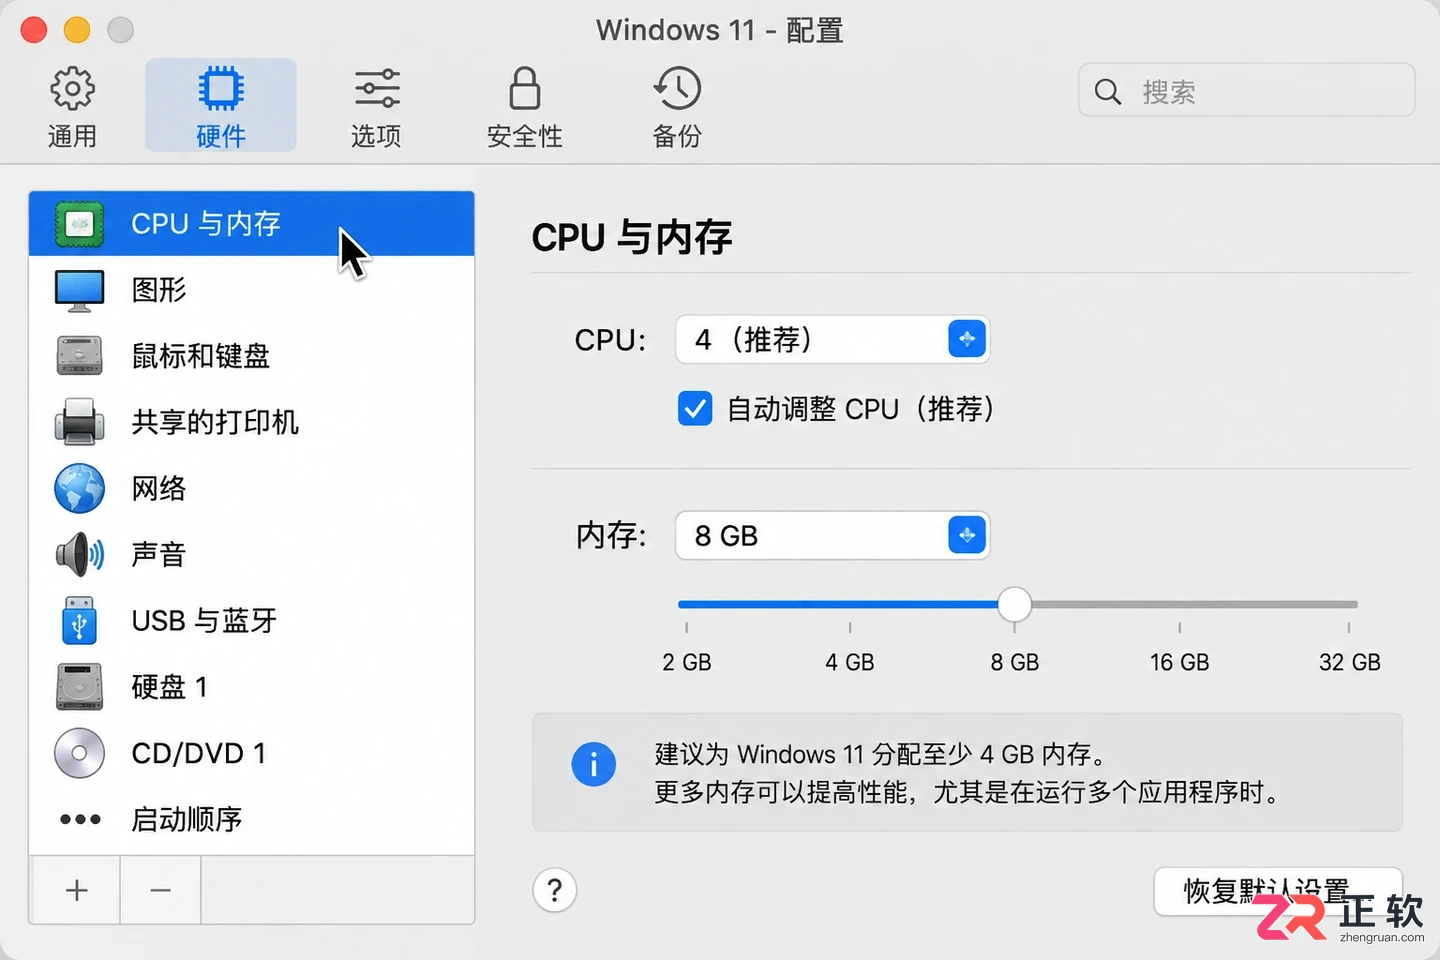
Task: Click the memory slider handle
Action: click(x=1014, y=604)
